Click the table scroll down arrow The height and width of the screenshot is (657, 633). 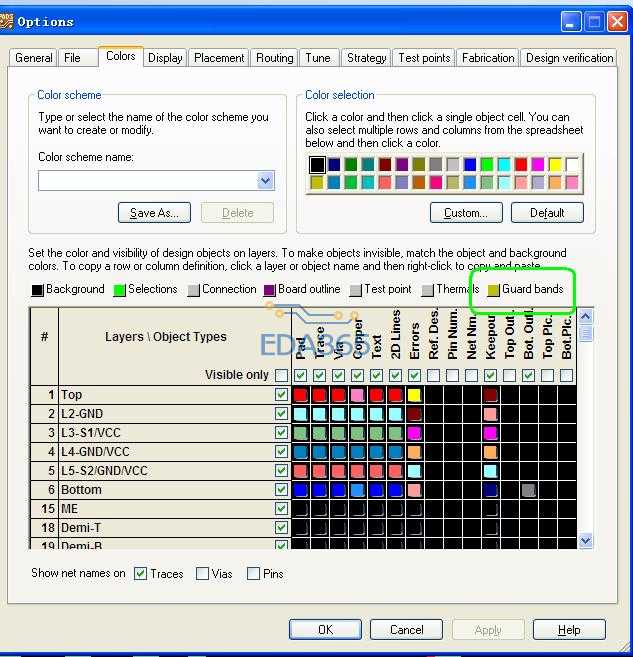tap(585, 541)
